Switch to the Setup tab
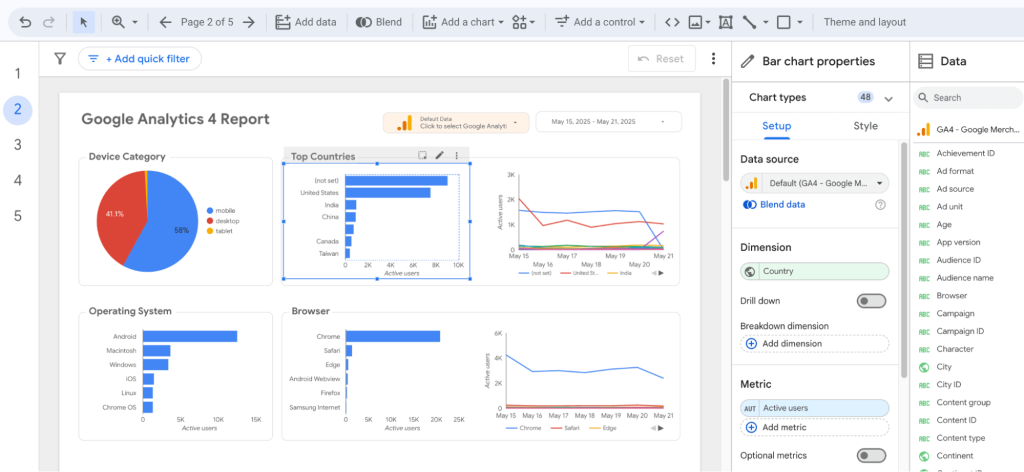 click(776, 126)
